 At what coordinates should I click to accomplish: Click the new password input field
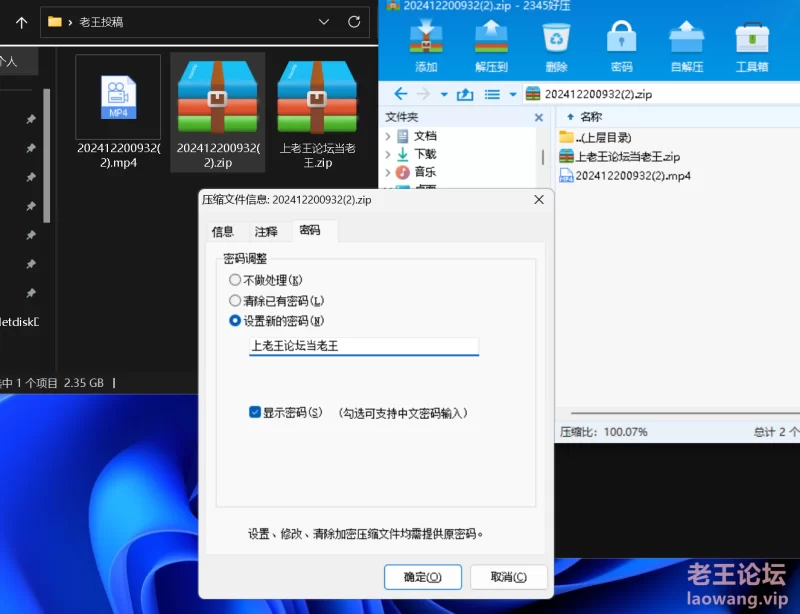click(x=364, y=346)
